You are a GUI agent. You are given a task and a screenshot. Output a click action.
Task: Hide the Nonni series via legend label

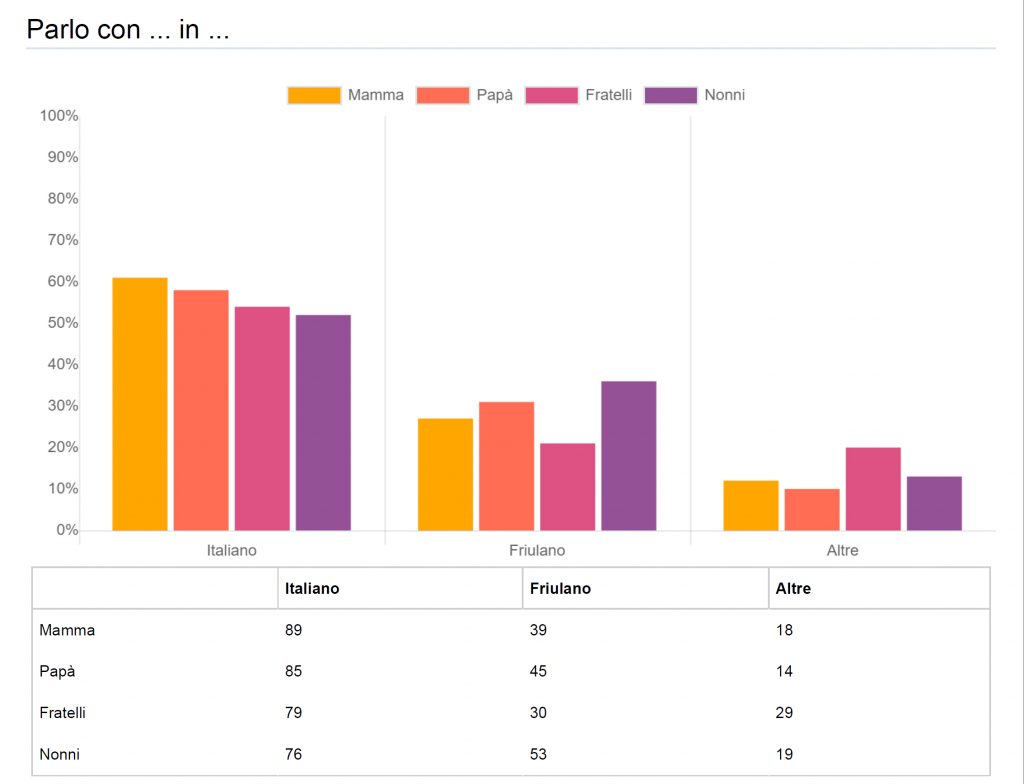point(725,95)
